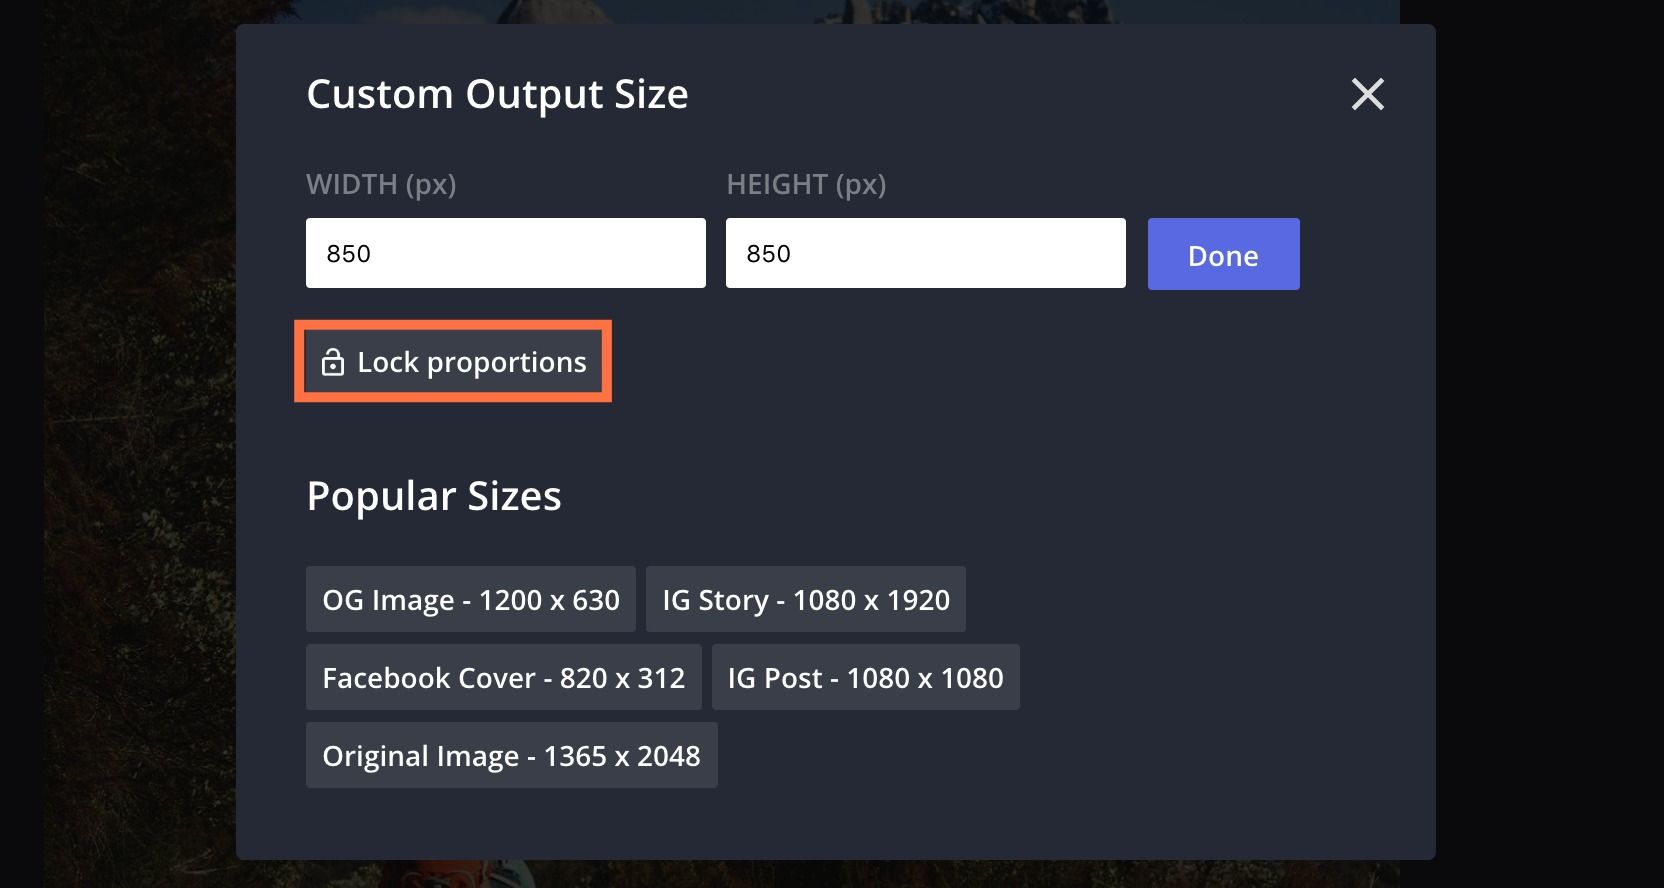Click the Popular Sizes heading

(434, 497)
